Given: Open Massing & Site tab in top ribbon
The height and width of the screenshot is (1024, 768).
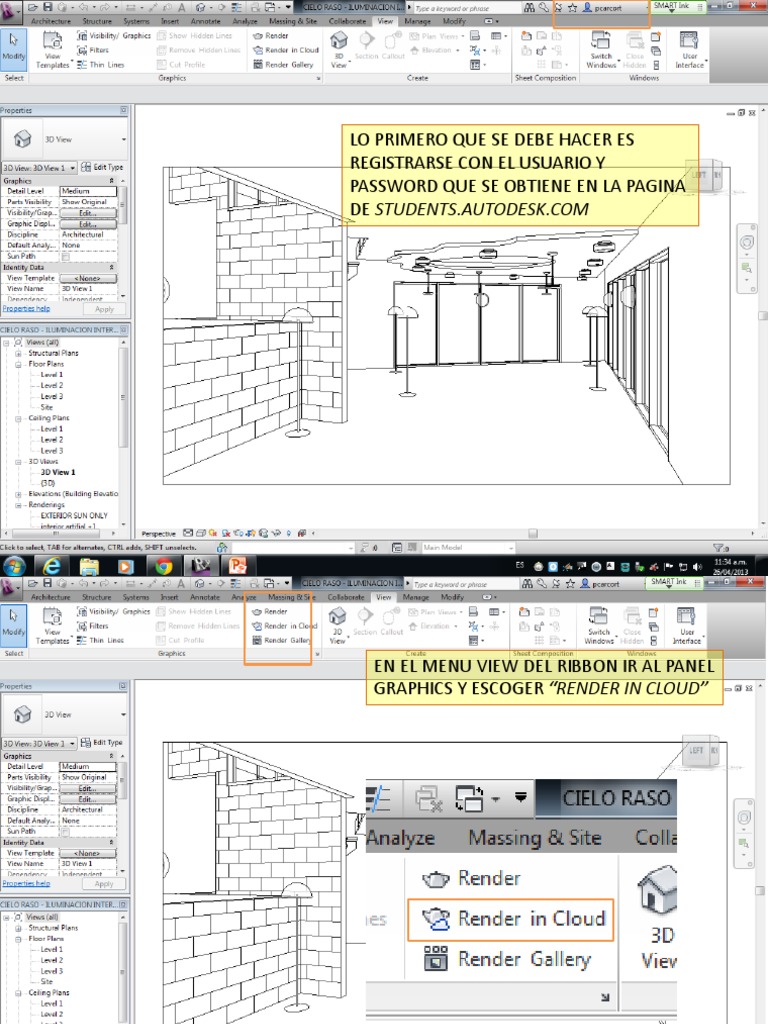Looking at the screenshot, I should pyautogui.click(x=293, y=22).
